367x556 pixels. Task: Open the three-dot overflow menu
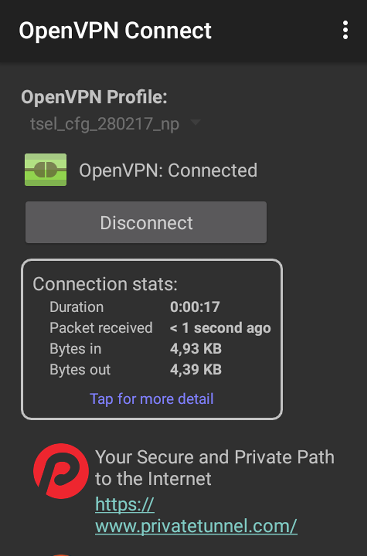pyautogui.click(x=345, y=30)
